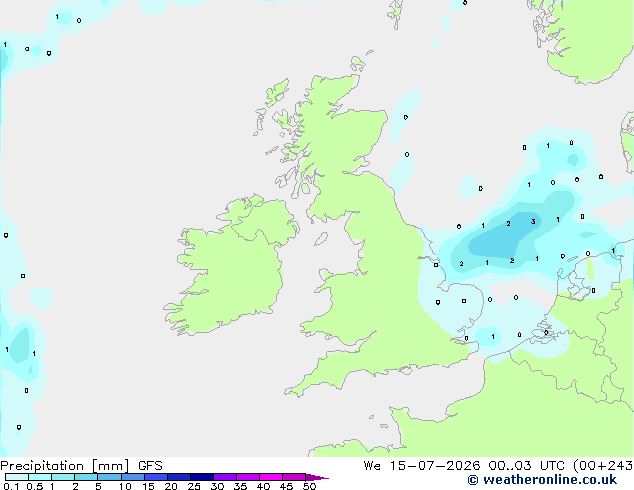Image resolution: width=634 pixels, height=490 pixels.
Task: Click the 25–30 mm dark navy legend box
Action: pos(201,477)
